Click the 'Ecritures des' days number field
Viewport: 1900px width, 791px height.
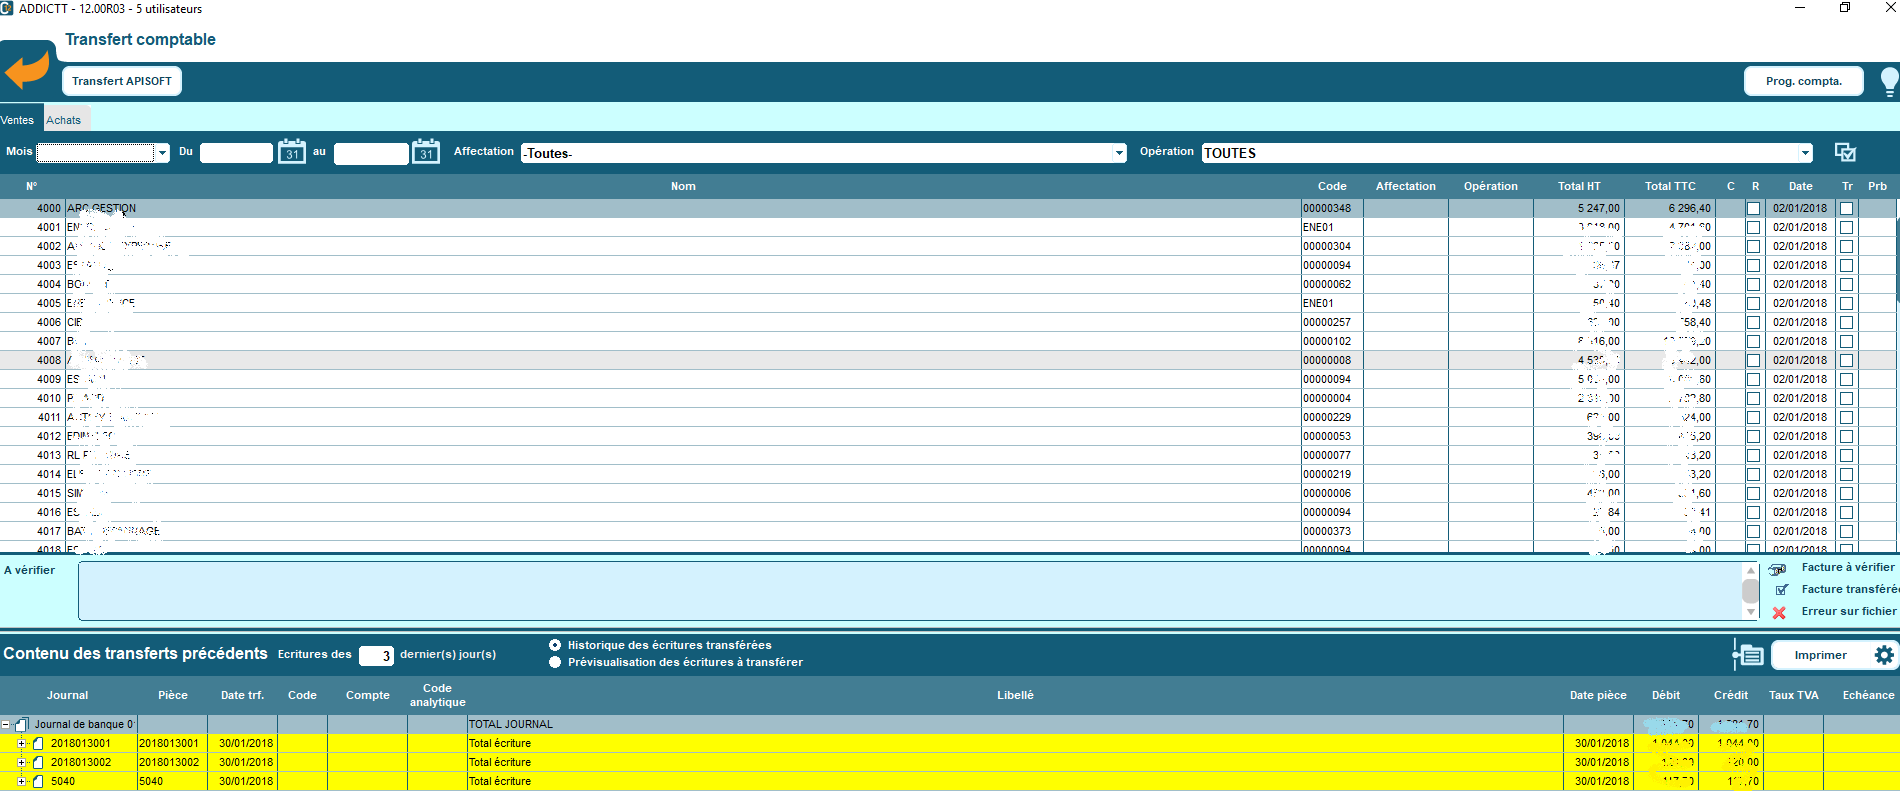pyautogui.click(x=376, y=655)
